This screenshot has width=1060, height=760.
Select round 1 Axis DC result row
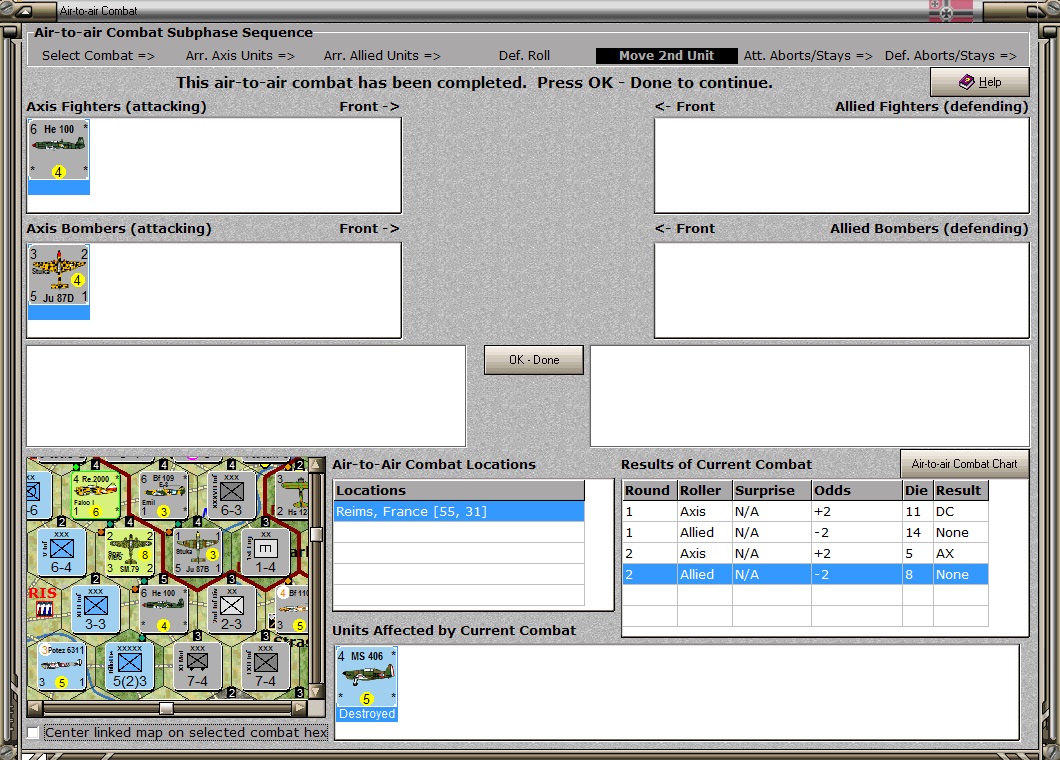(805, 511)
